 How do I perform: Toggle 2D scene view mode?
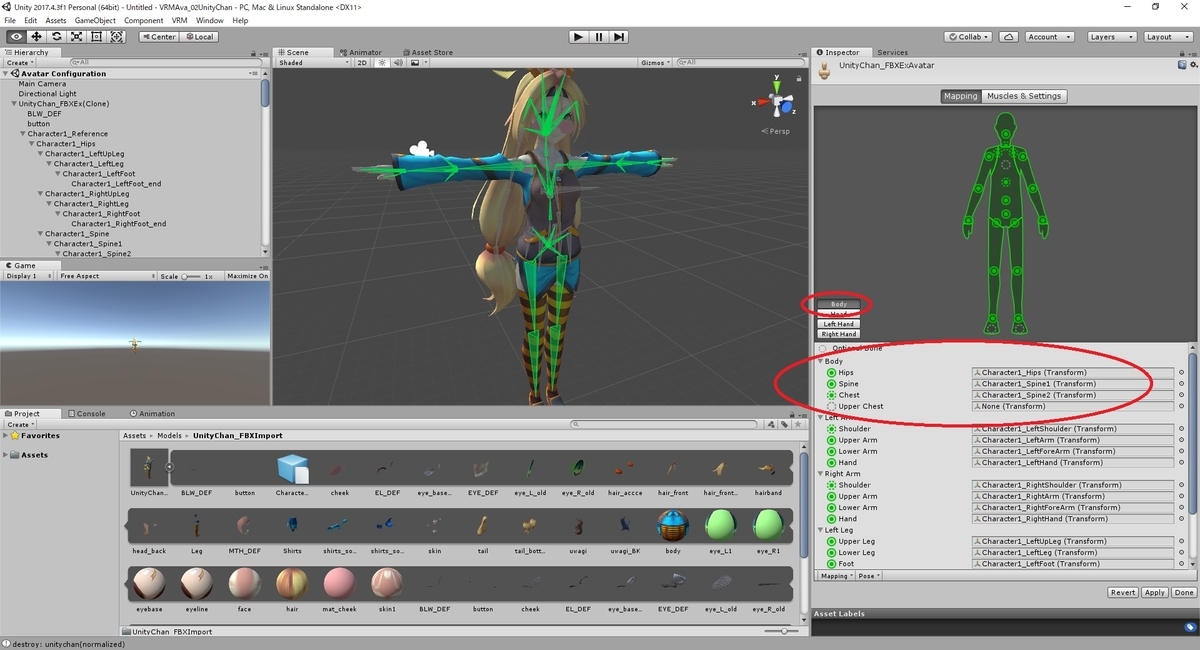[x=362, y=62]
